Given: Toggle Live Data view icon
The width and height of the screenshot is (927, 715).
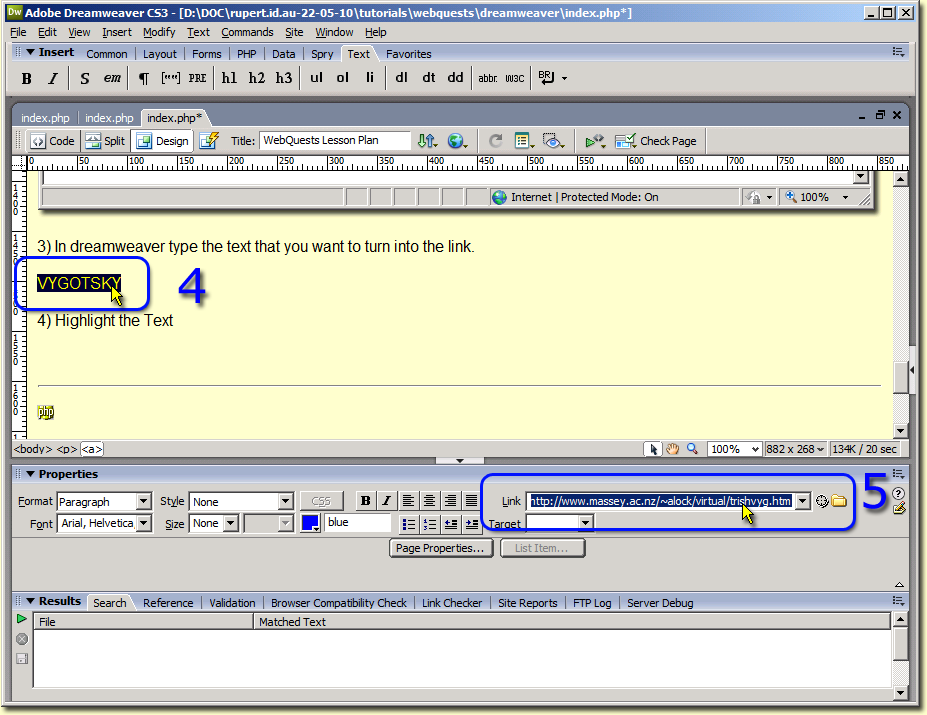Looking at the screenshot, I should point(209,141).
